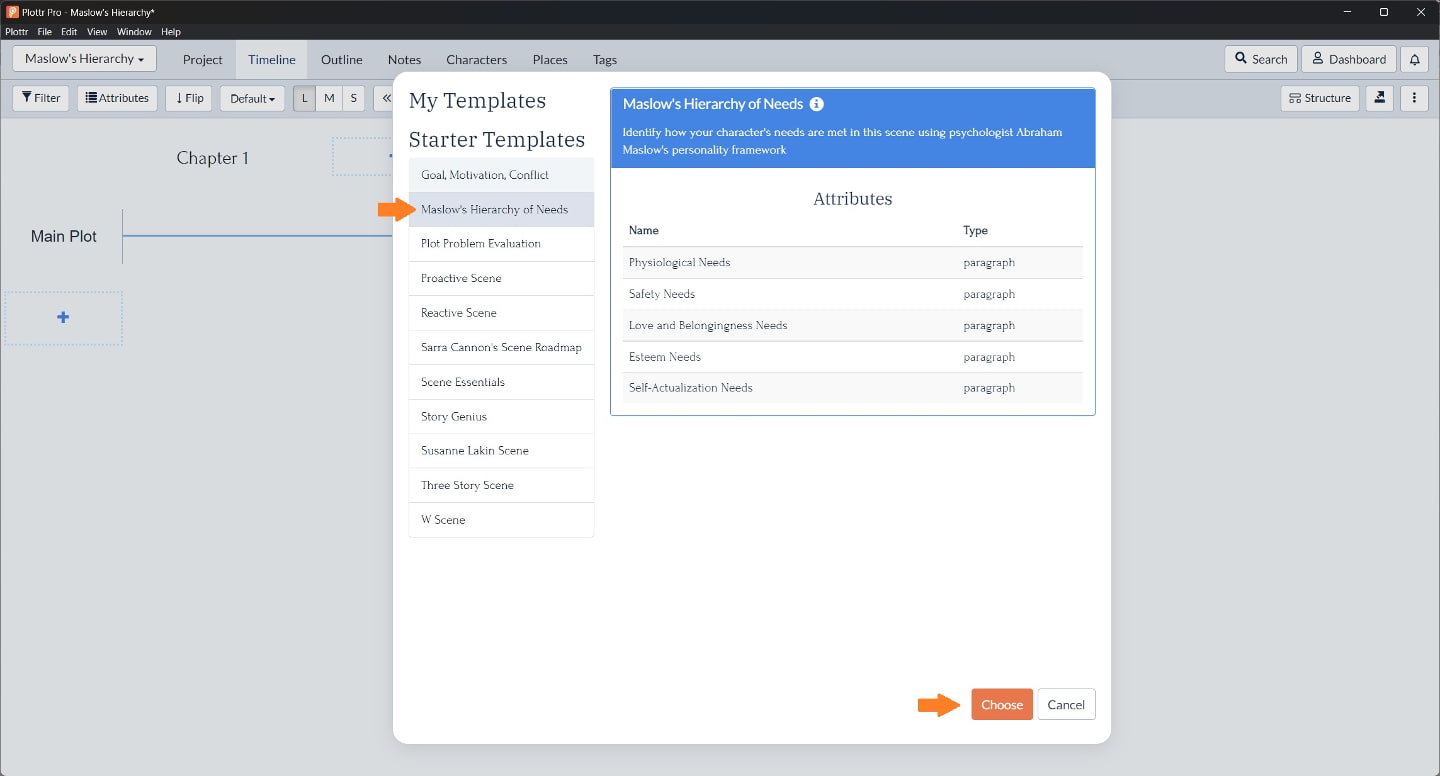This screenshot has height=776, width=1440.
Task: Select Story Genius template
Action: pos(501,416)
